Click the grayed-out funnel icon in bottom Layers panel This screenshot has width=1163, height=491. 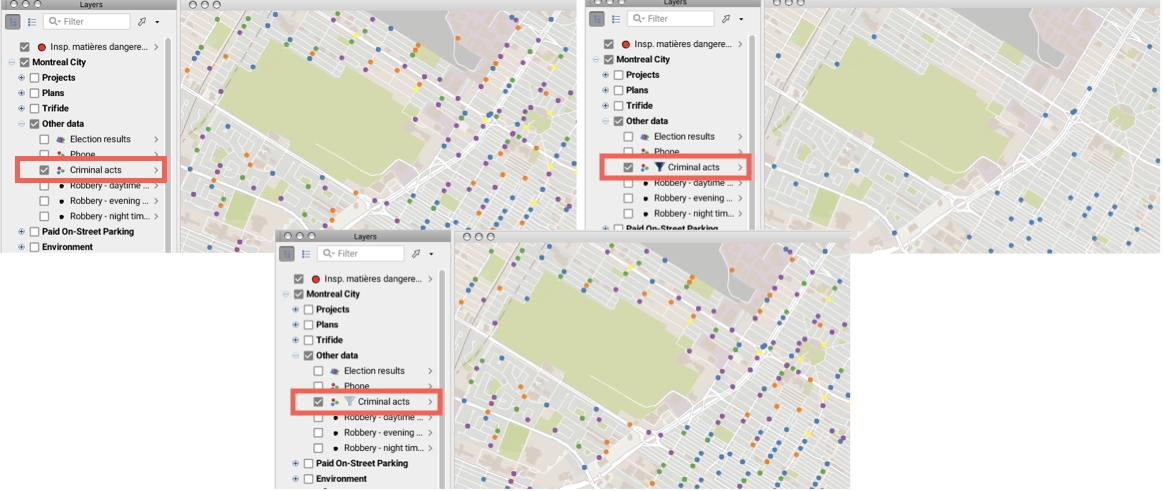coord(349,402)
